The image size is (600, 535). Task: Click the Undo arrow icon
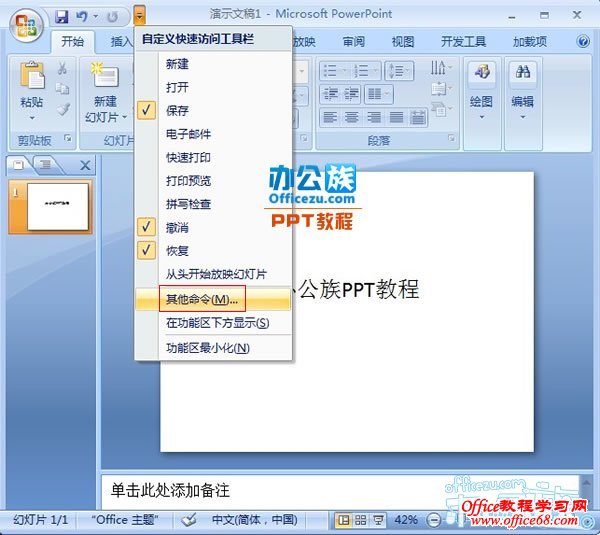coord(82,16)
